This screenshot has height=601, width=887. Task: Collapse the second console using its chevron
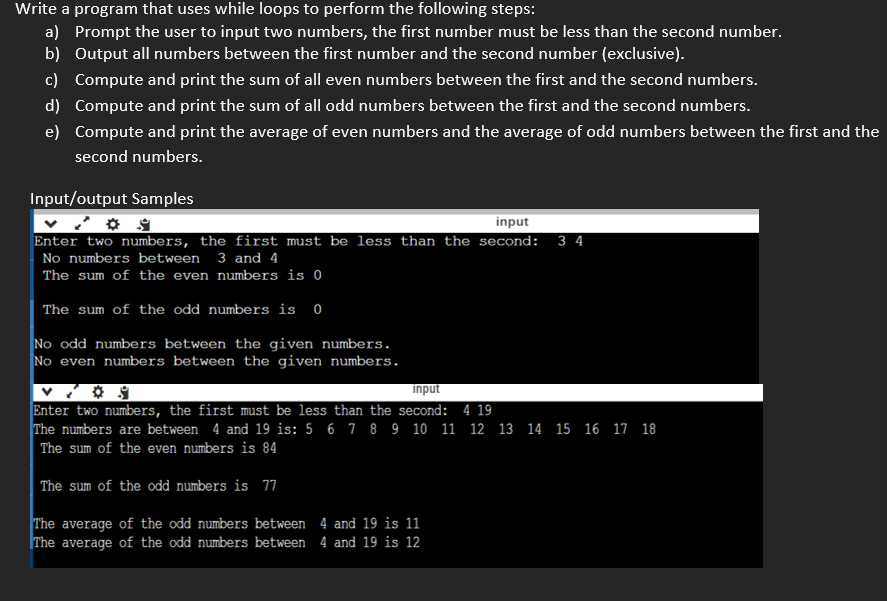[48, 391]
